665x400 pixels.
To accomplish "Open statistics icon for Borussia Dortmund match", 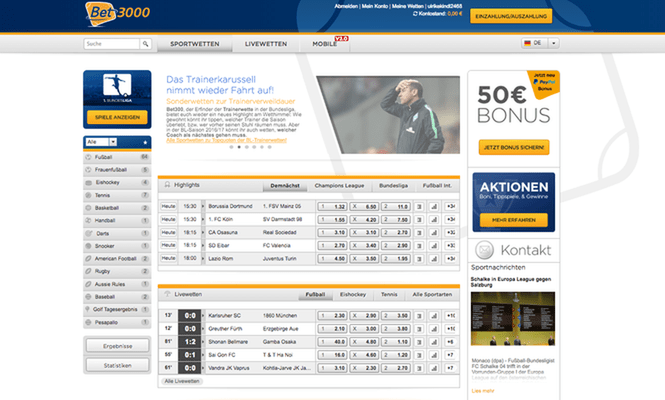I will point(434,207).
